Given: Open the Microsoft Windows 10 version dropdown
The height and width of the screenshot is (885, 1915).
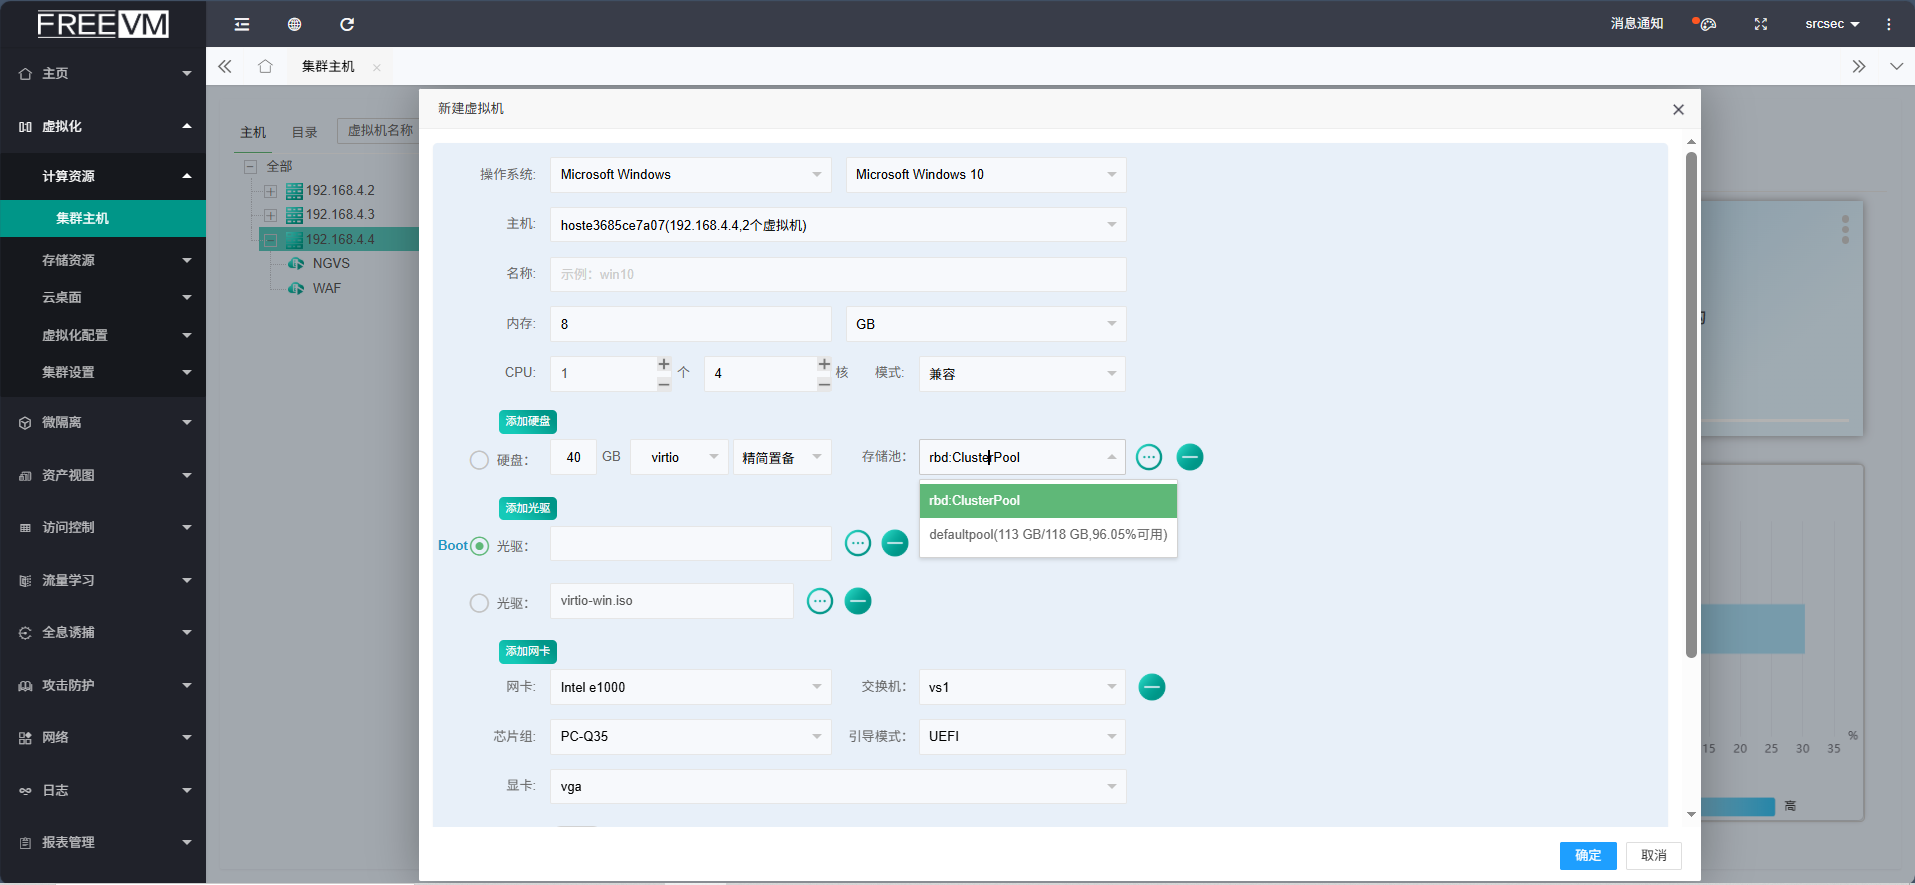Looking at the screenshot, I should click(985, 175).
